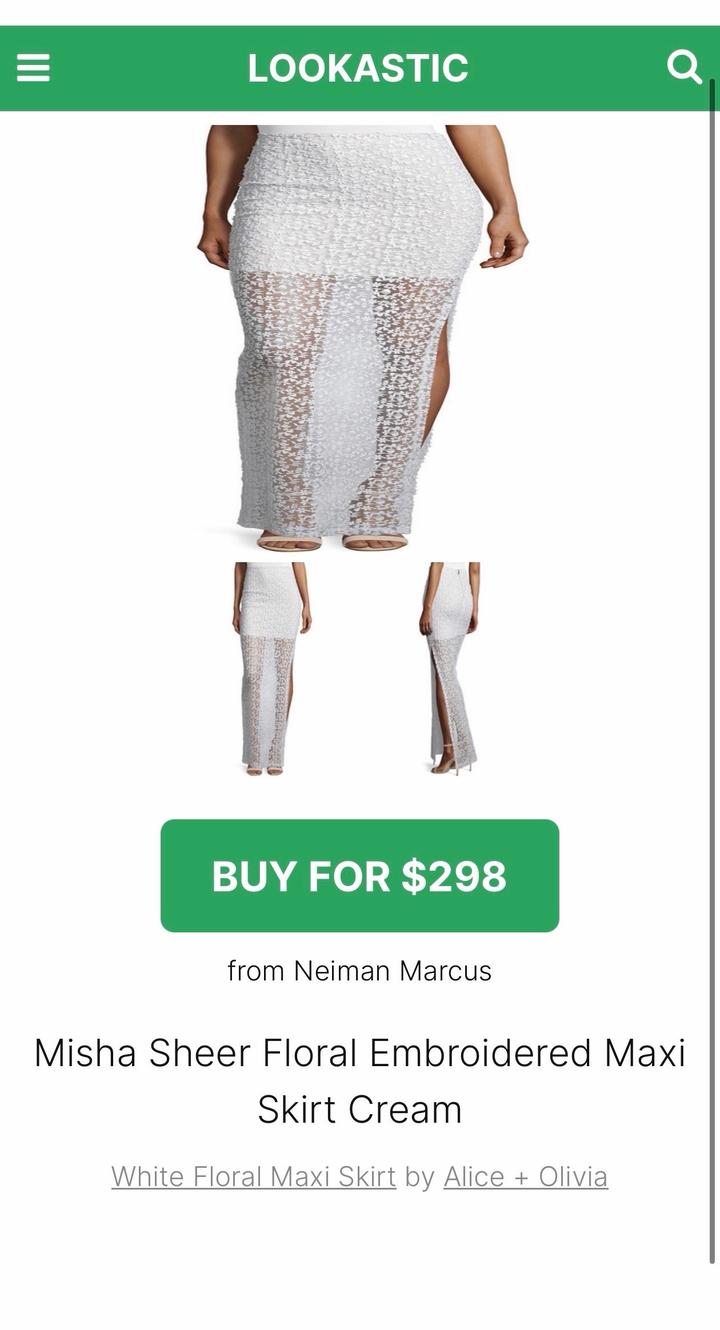This screenshot has width=720, height=1330.
Task: Click the vertical scrollbar on the right edge
Action: (x=712, y=670)
